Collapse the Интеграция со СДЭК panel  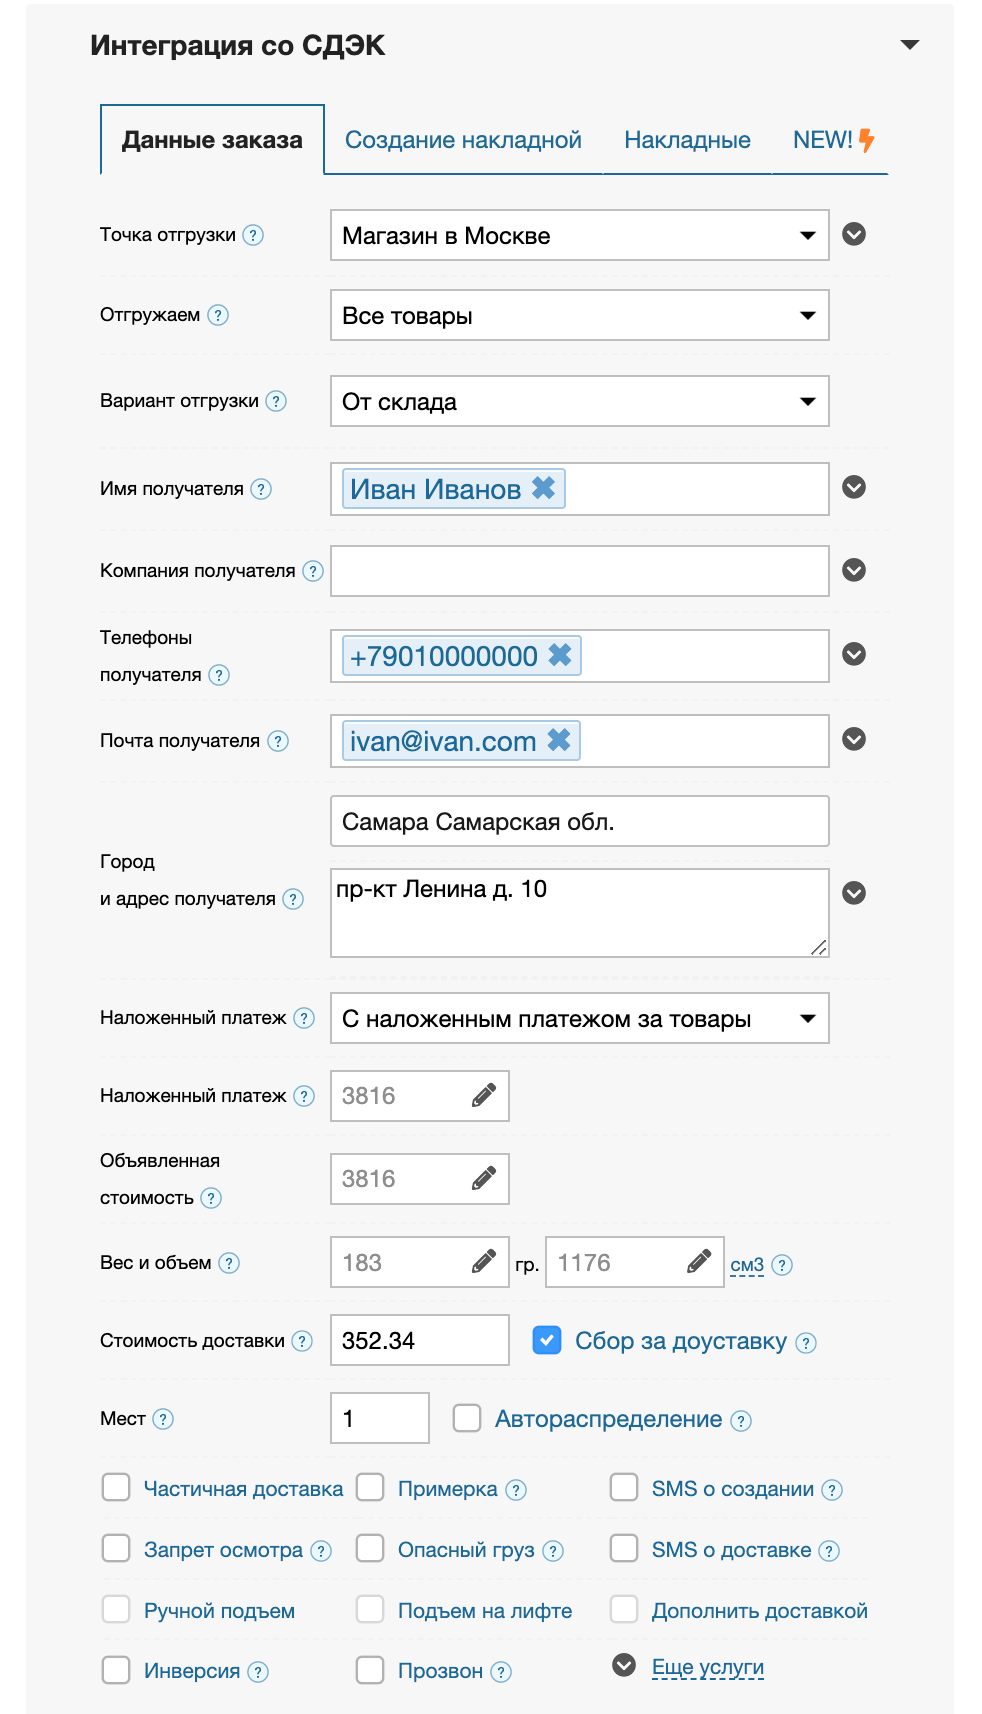click(x=909, y=45)
